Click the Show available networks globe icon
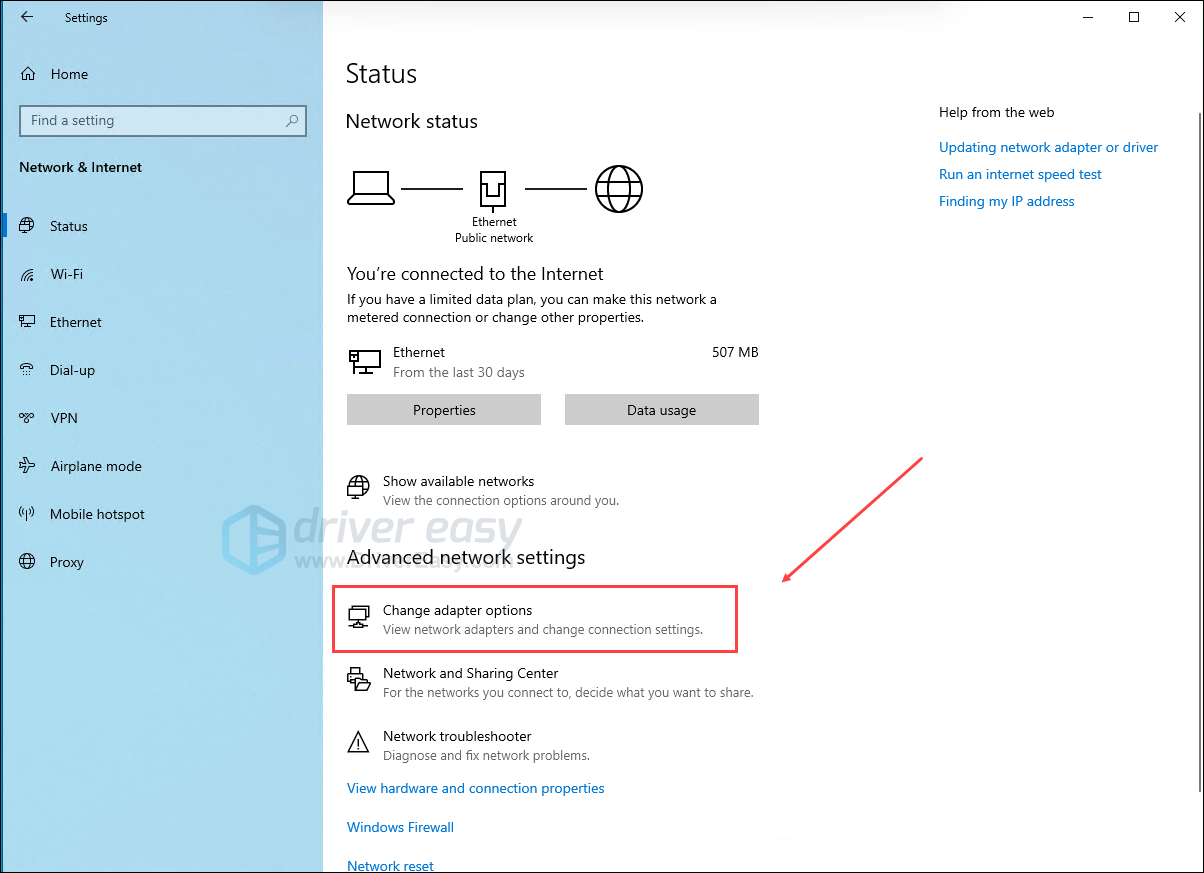The height and width of the screenshot is (873, 1204). tap(358, 487)
